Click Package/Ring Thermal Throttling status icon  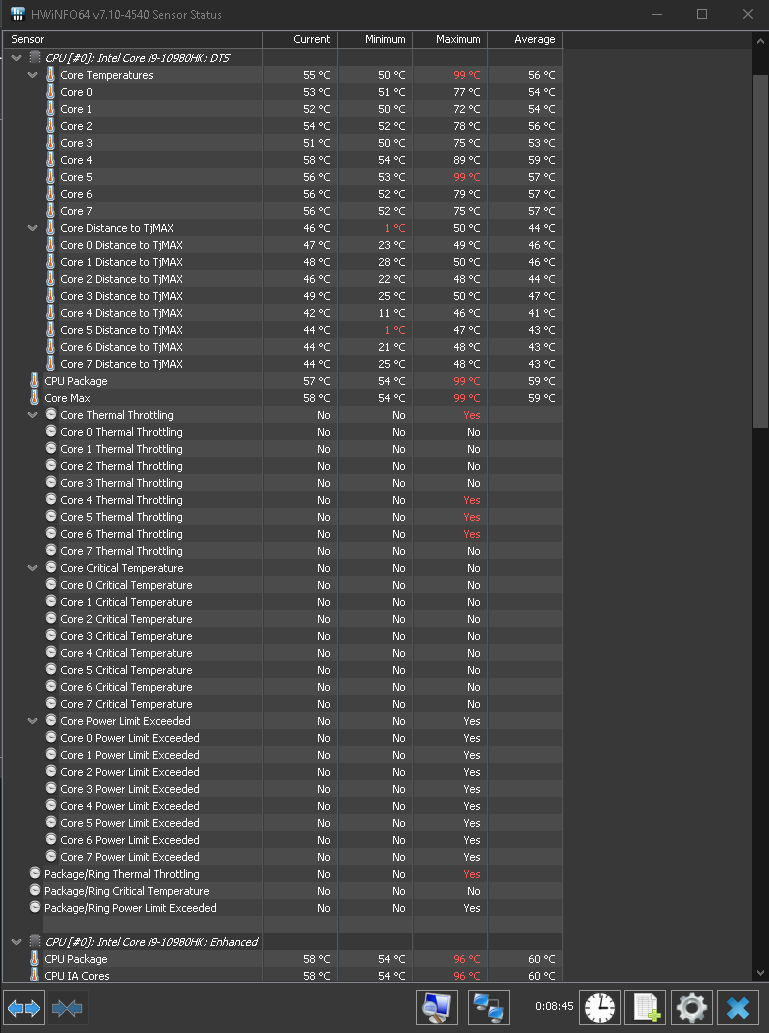35,874
